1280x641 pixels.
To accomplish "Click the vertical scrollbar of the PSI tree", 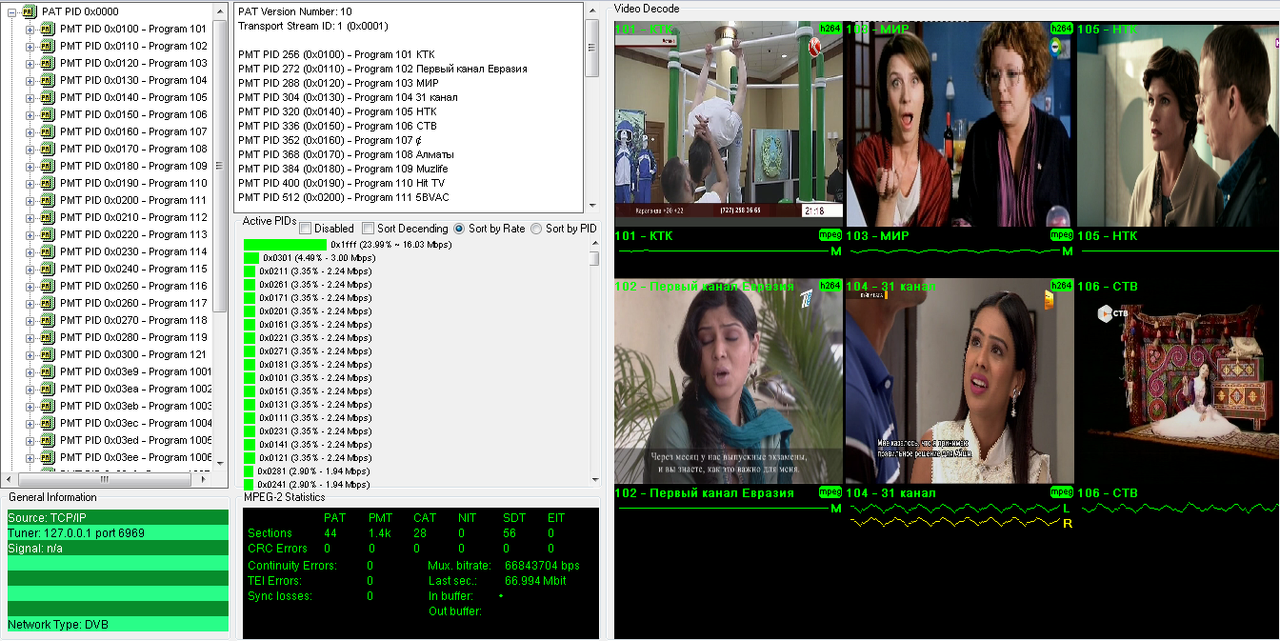I will coord(221,236).
